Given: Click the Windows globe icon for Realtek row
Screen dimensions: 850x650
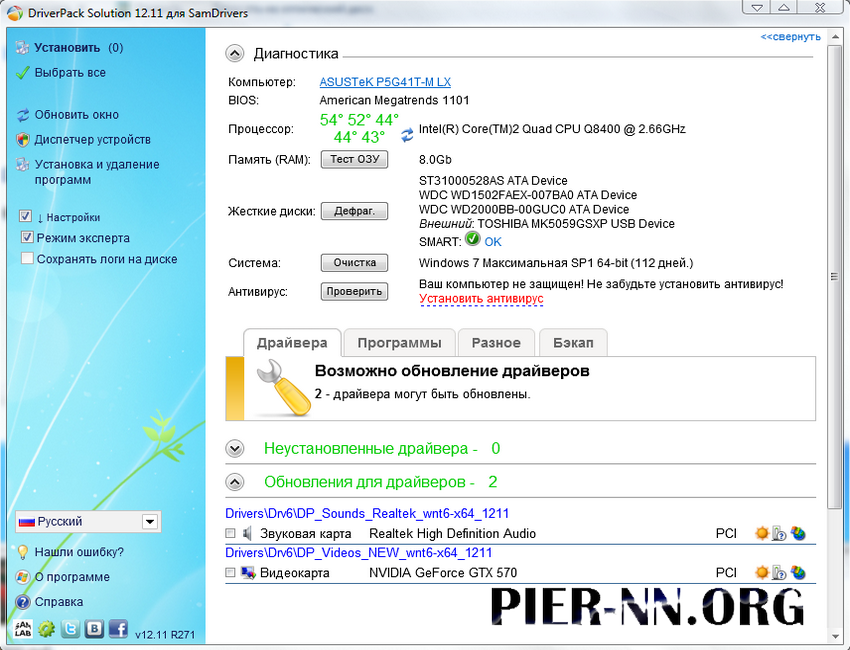Looking at the screenshot, I should [798, 533].
